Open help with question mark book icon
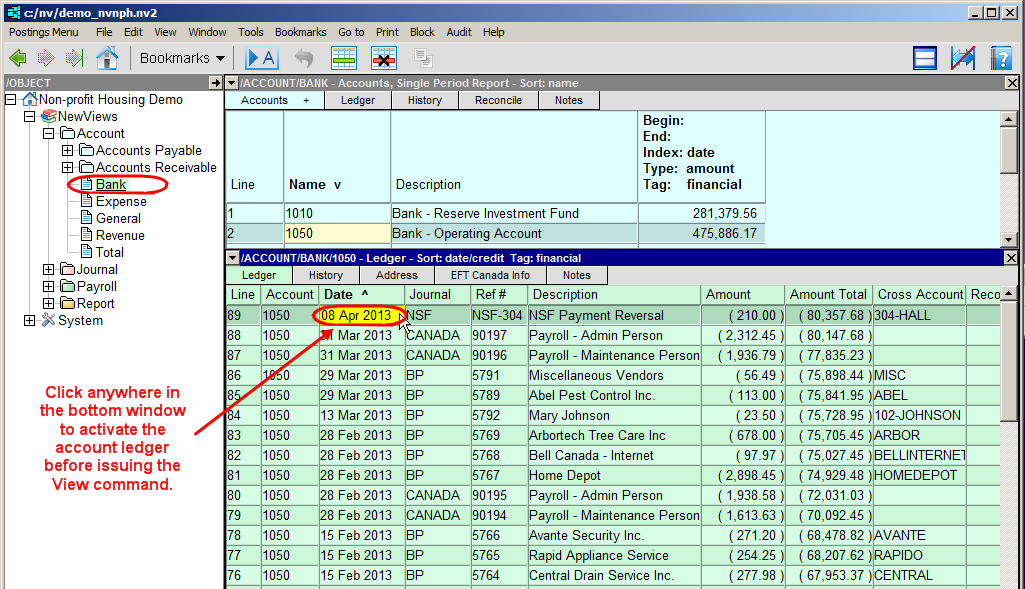This screenshot has height=589, width=1025. point(1001,58)
